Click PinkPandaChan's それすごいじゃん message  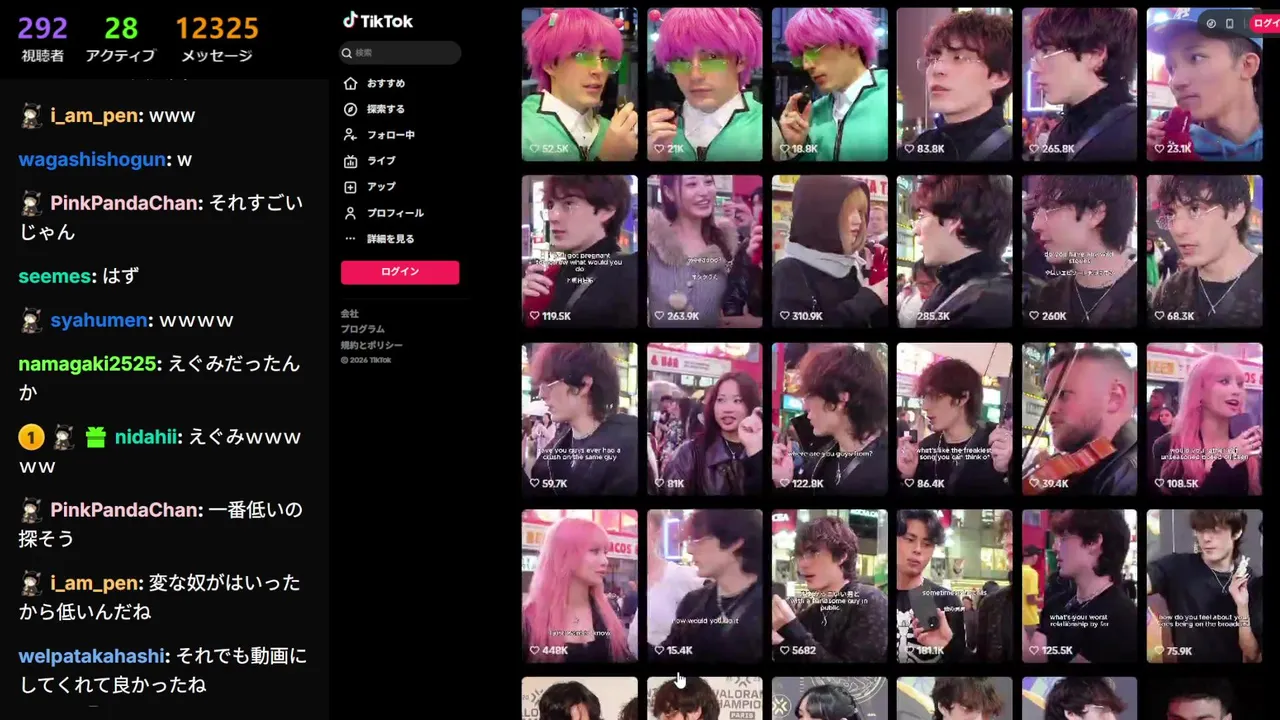coord(160,217)
